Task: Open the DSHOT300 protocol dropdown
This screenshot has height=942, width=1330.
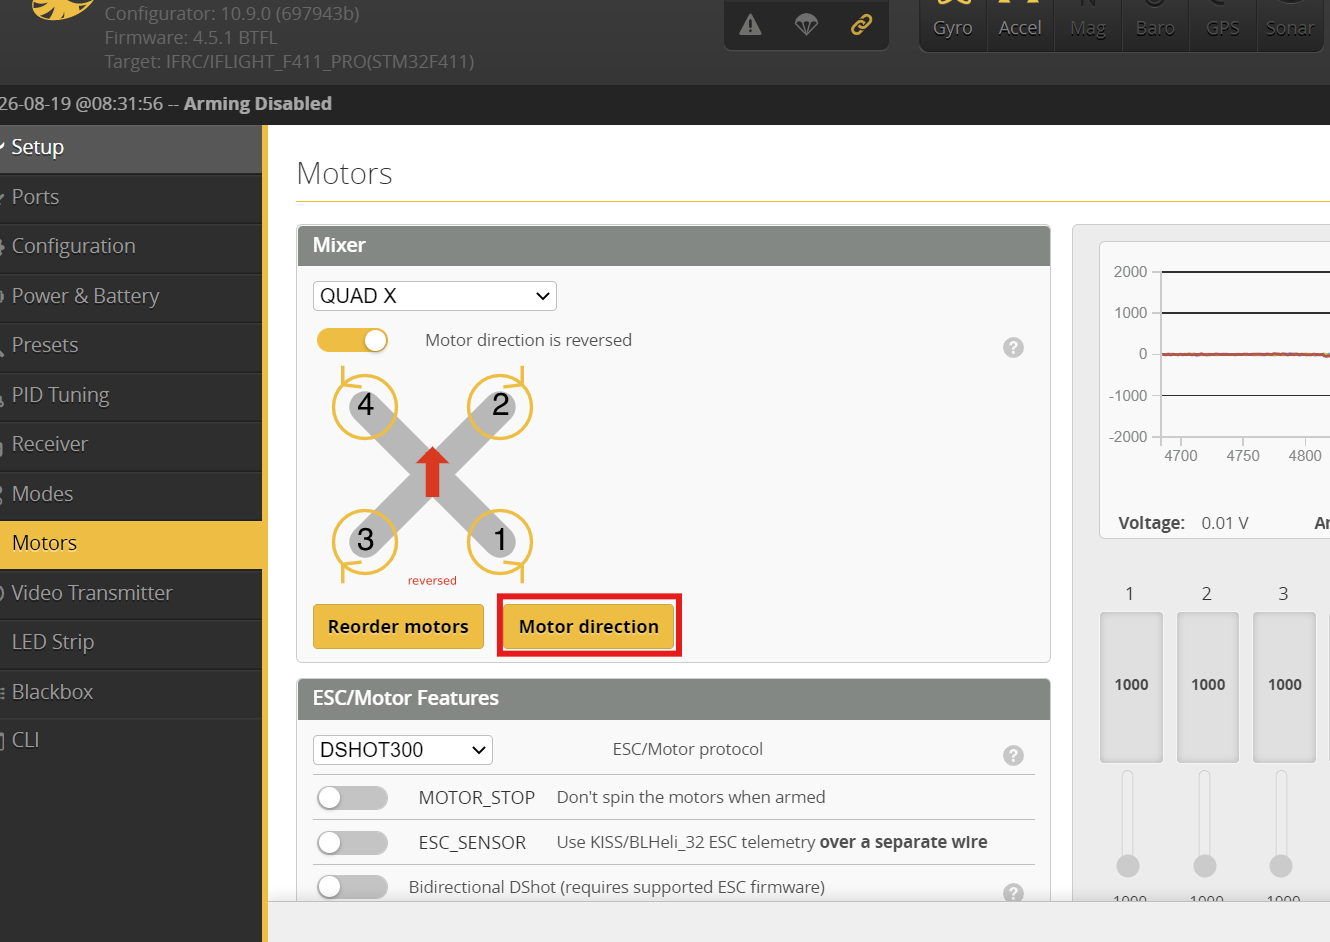Action: pyautogui.click(x=403, y=750)
